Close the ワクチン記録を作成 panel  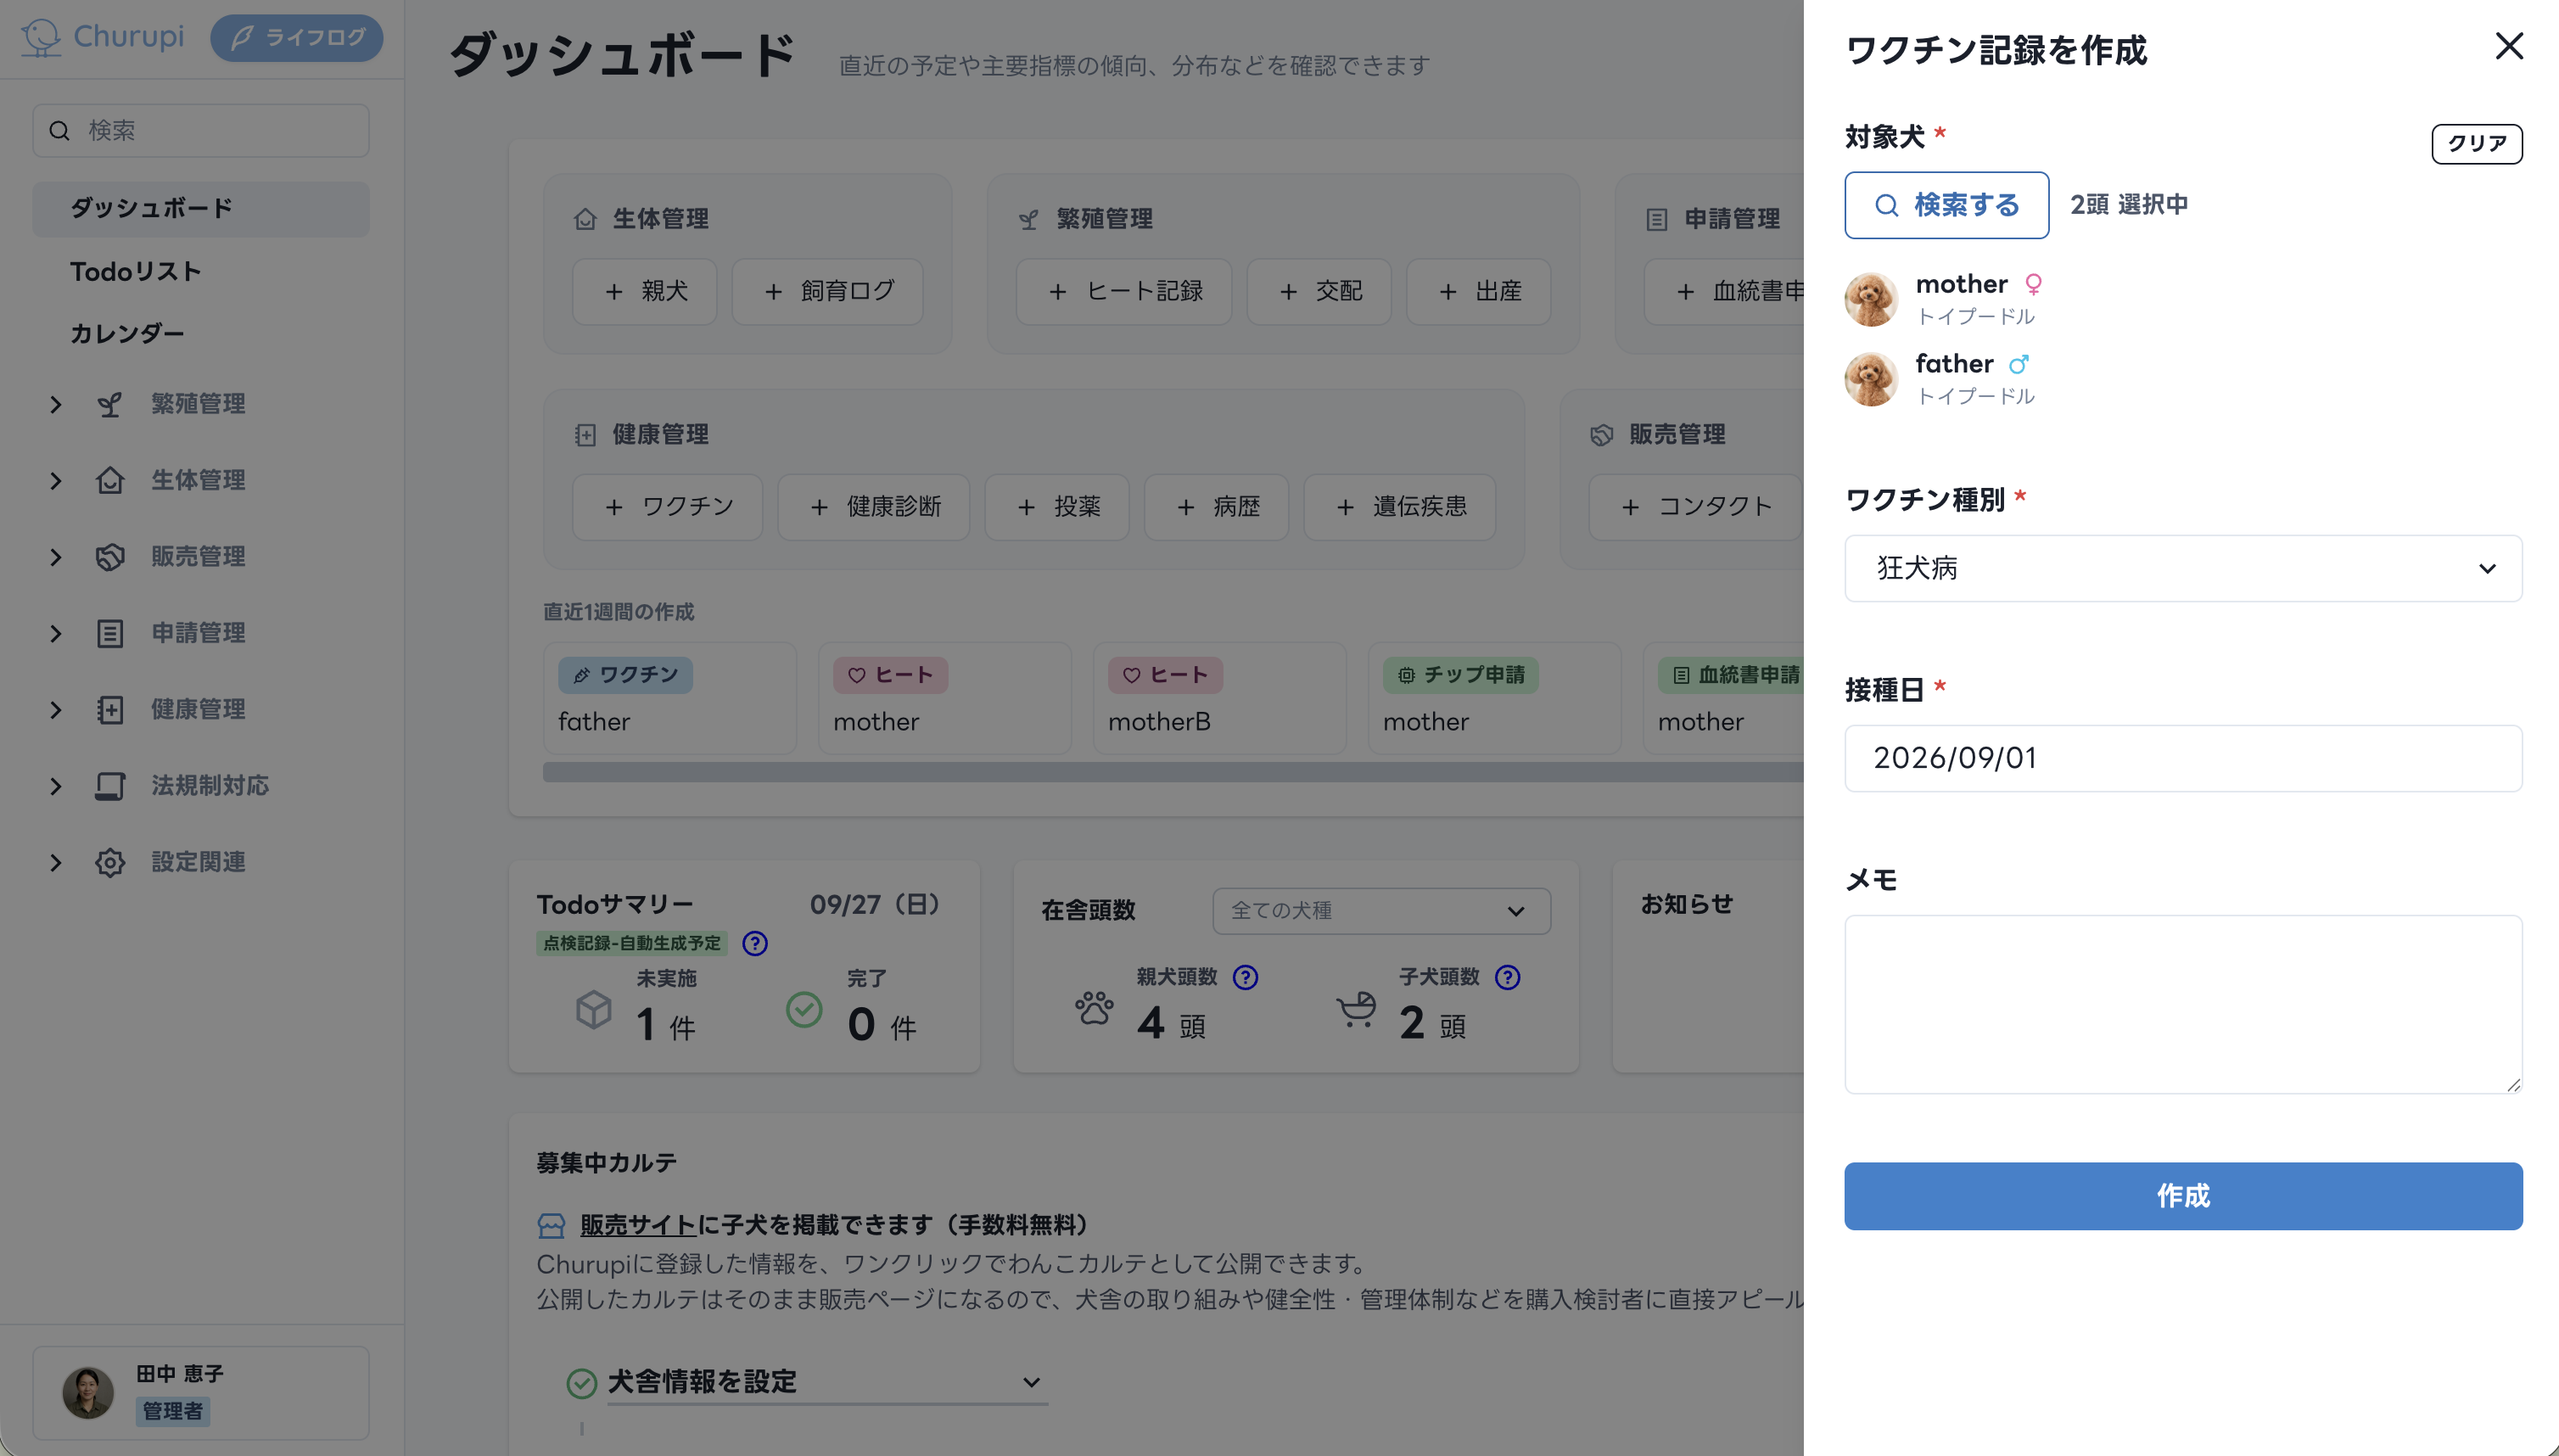click(x=2508, y=46)
